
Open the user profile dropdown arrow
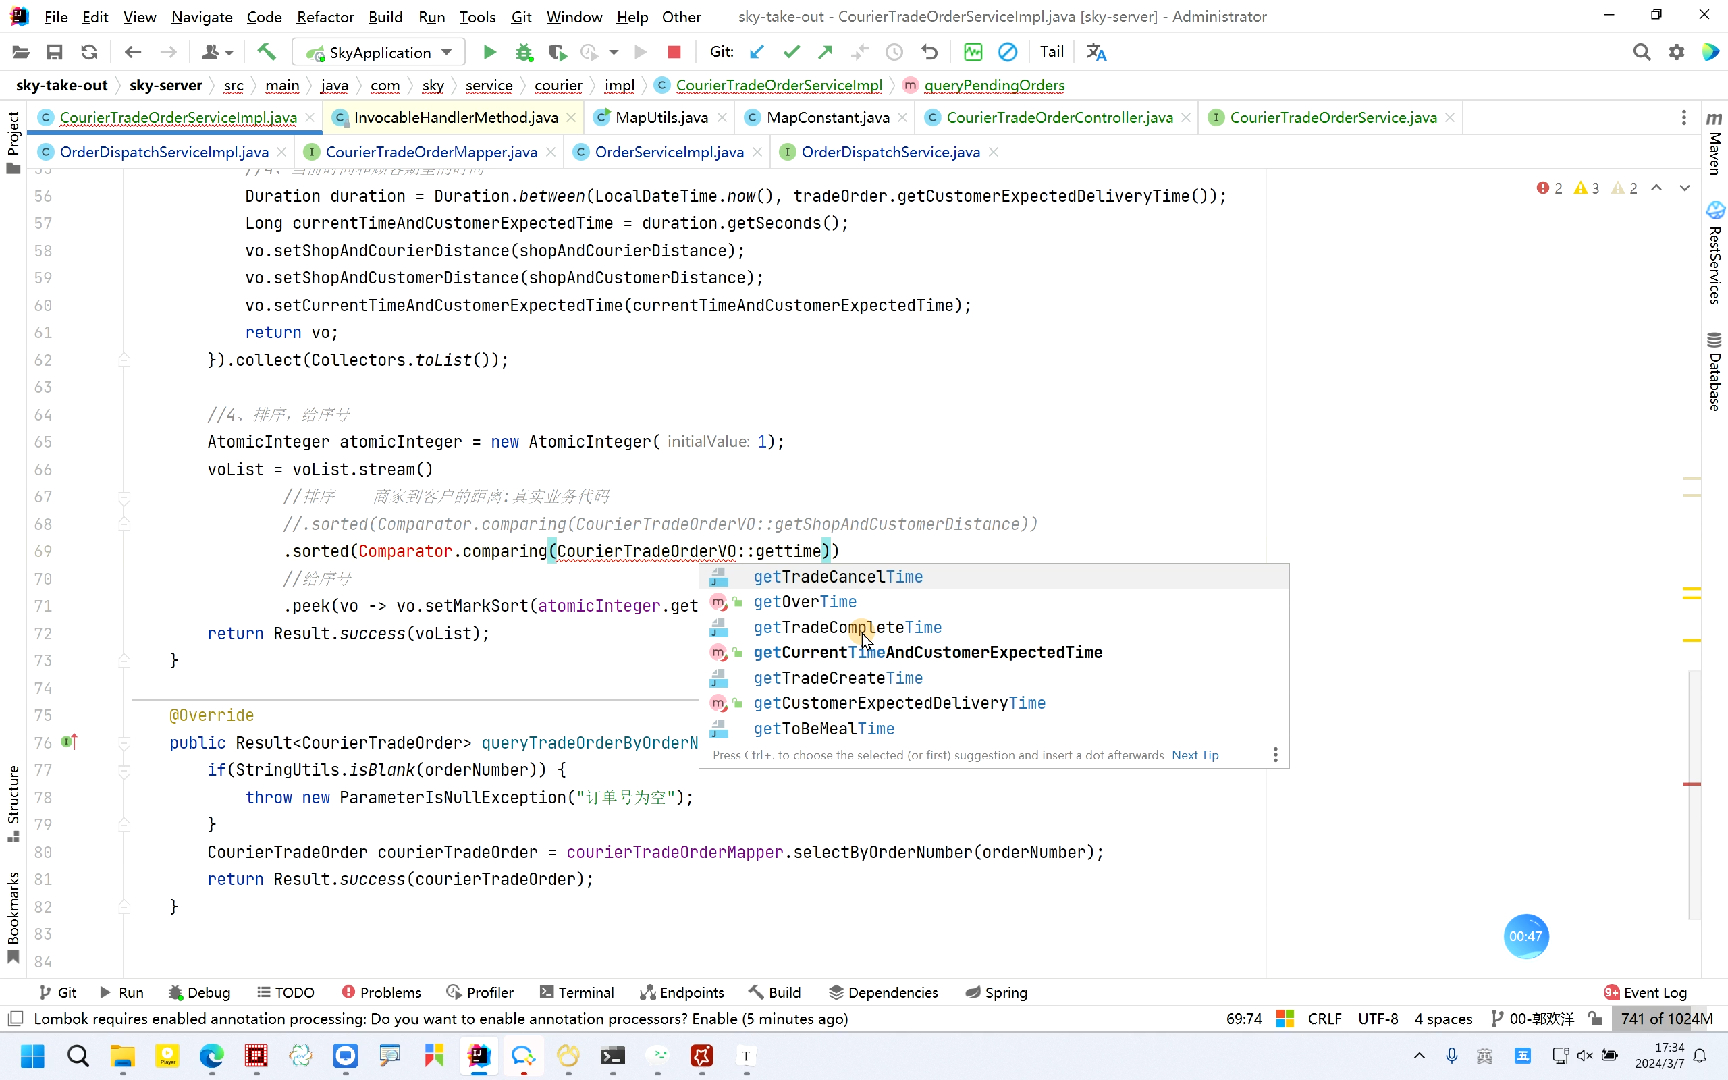(x=229, y=53)
